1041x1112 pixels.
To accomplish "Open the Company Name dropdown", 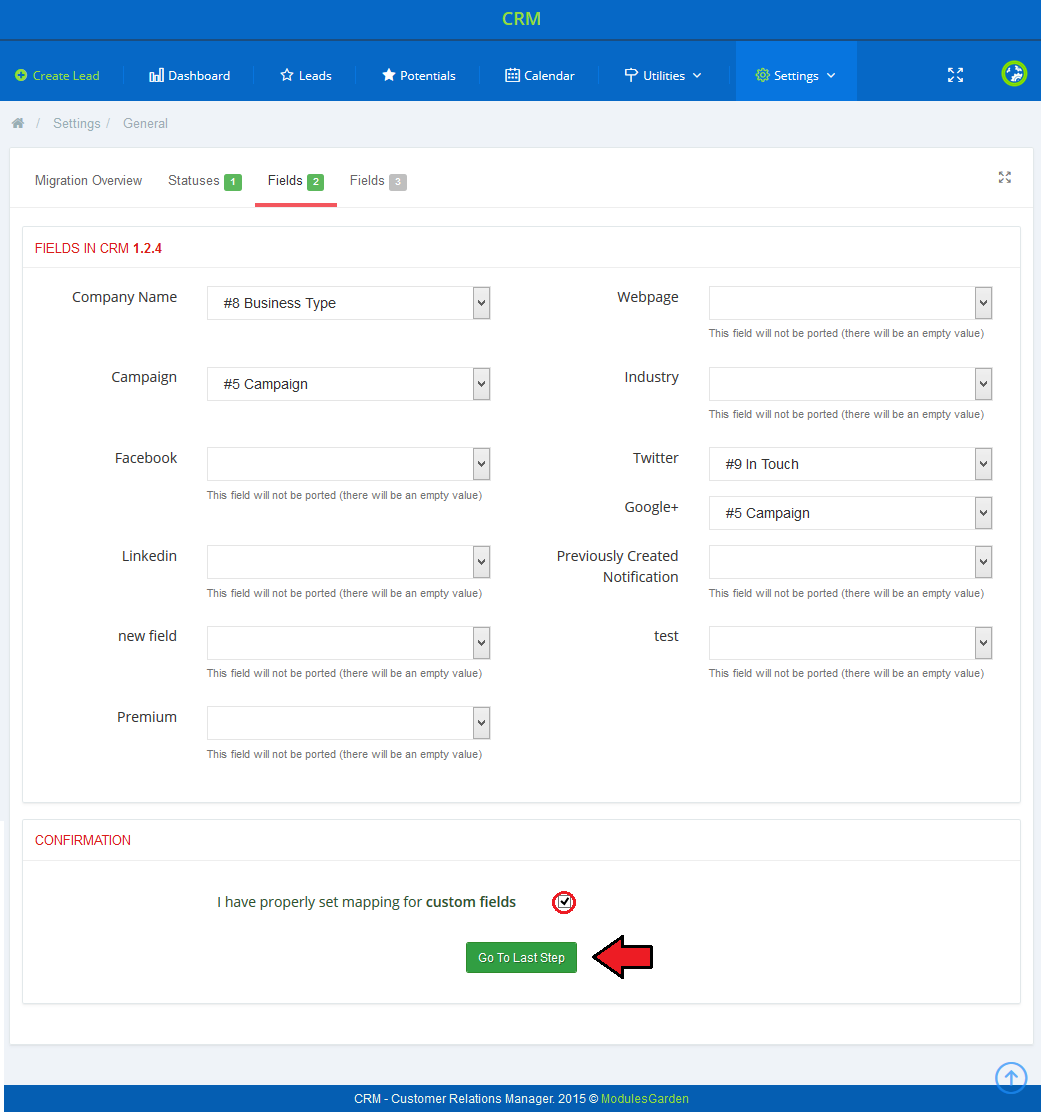I will tap(348, 303).
